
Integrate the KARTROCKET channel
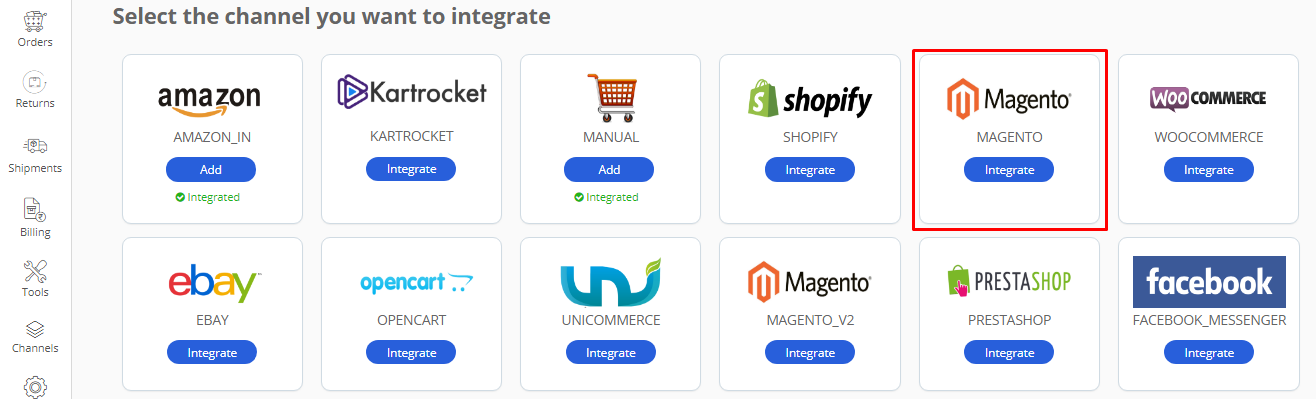pyautogui.click(x=411, y=169)
